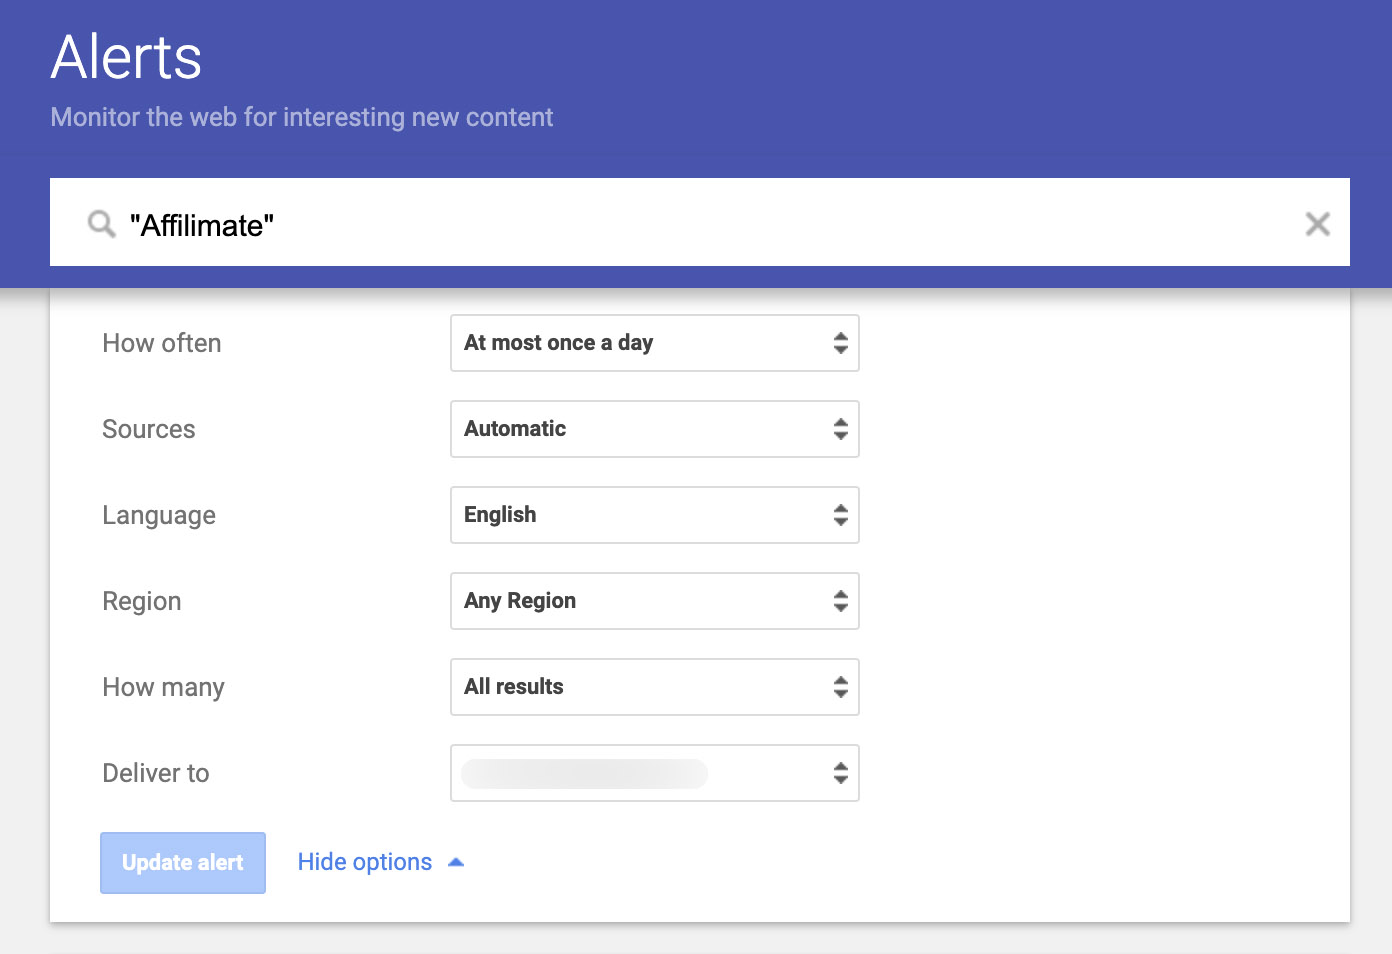Change the Language dropdown from English
Image resolution: width=1392 pixels, height=954 pixels.
(655, 515)
